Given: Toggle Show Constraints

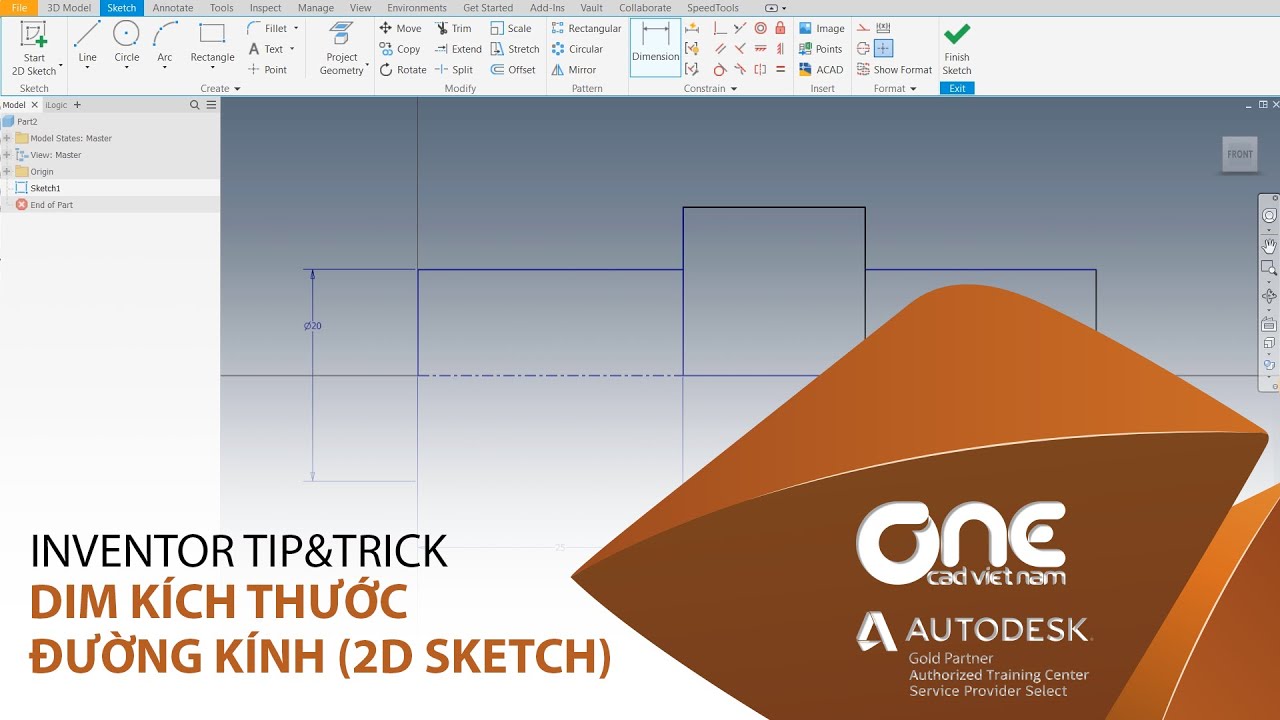Looking at the screenshot, I should tap(692, 48).
